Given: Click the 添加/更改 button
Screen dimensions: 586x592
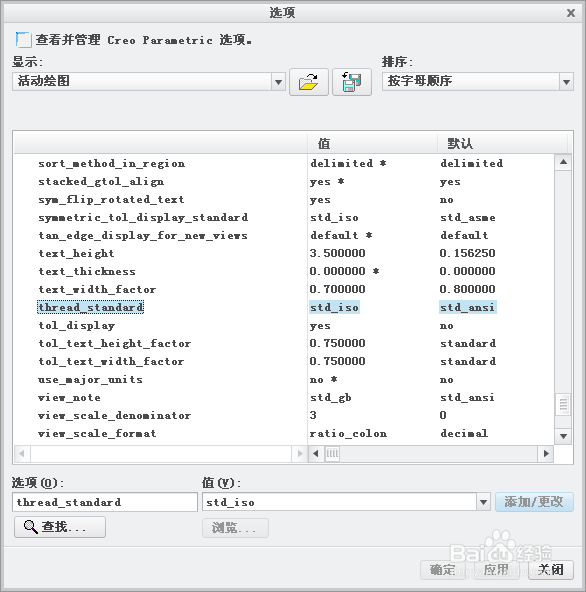Looking at the screenshot, I should tap(534, 502).
